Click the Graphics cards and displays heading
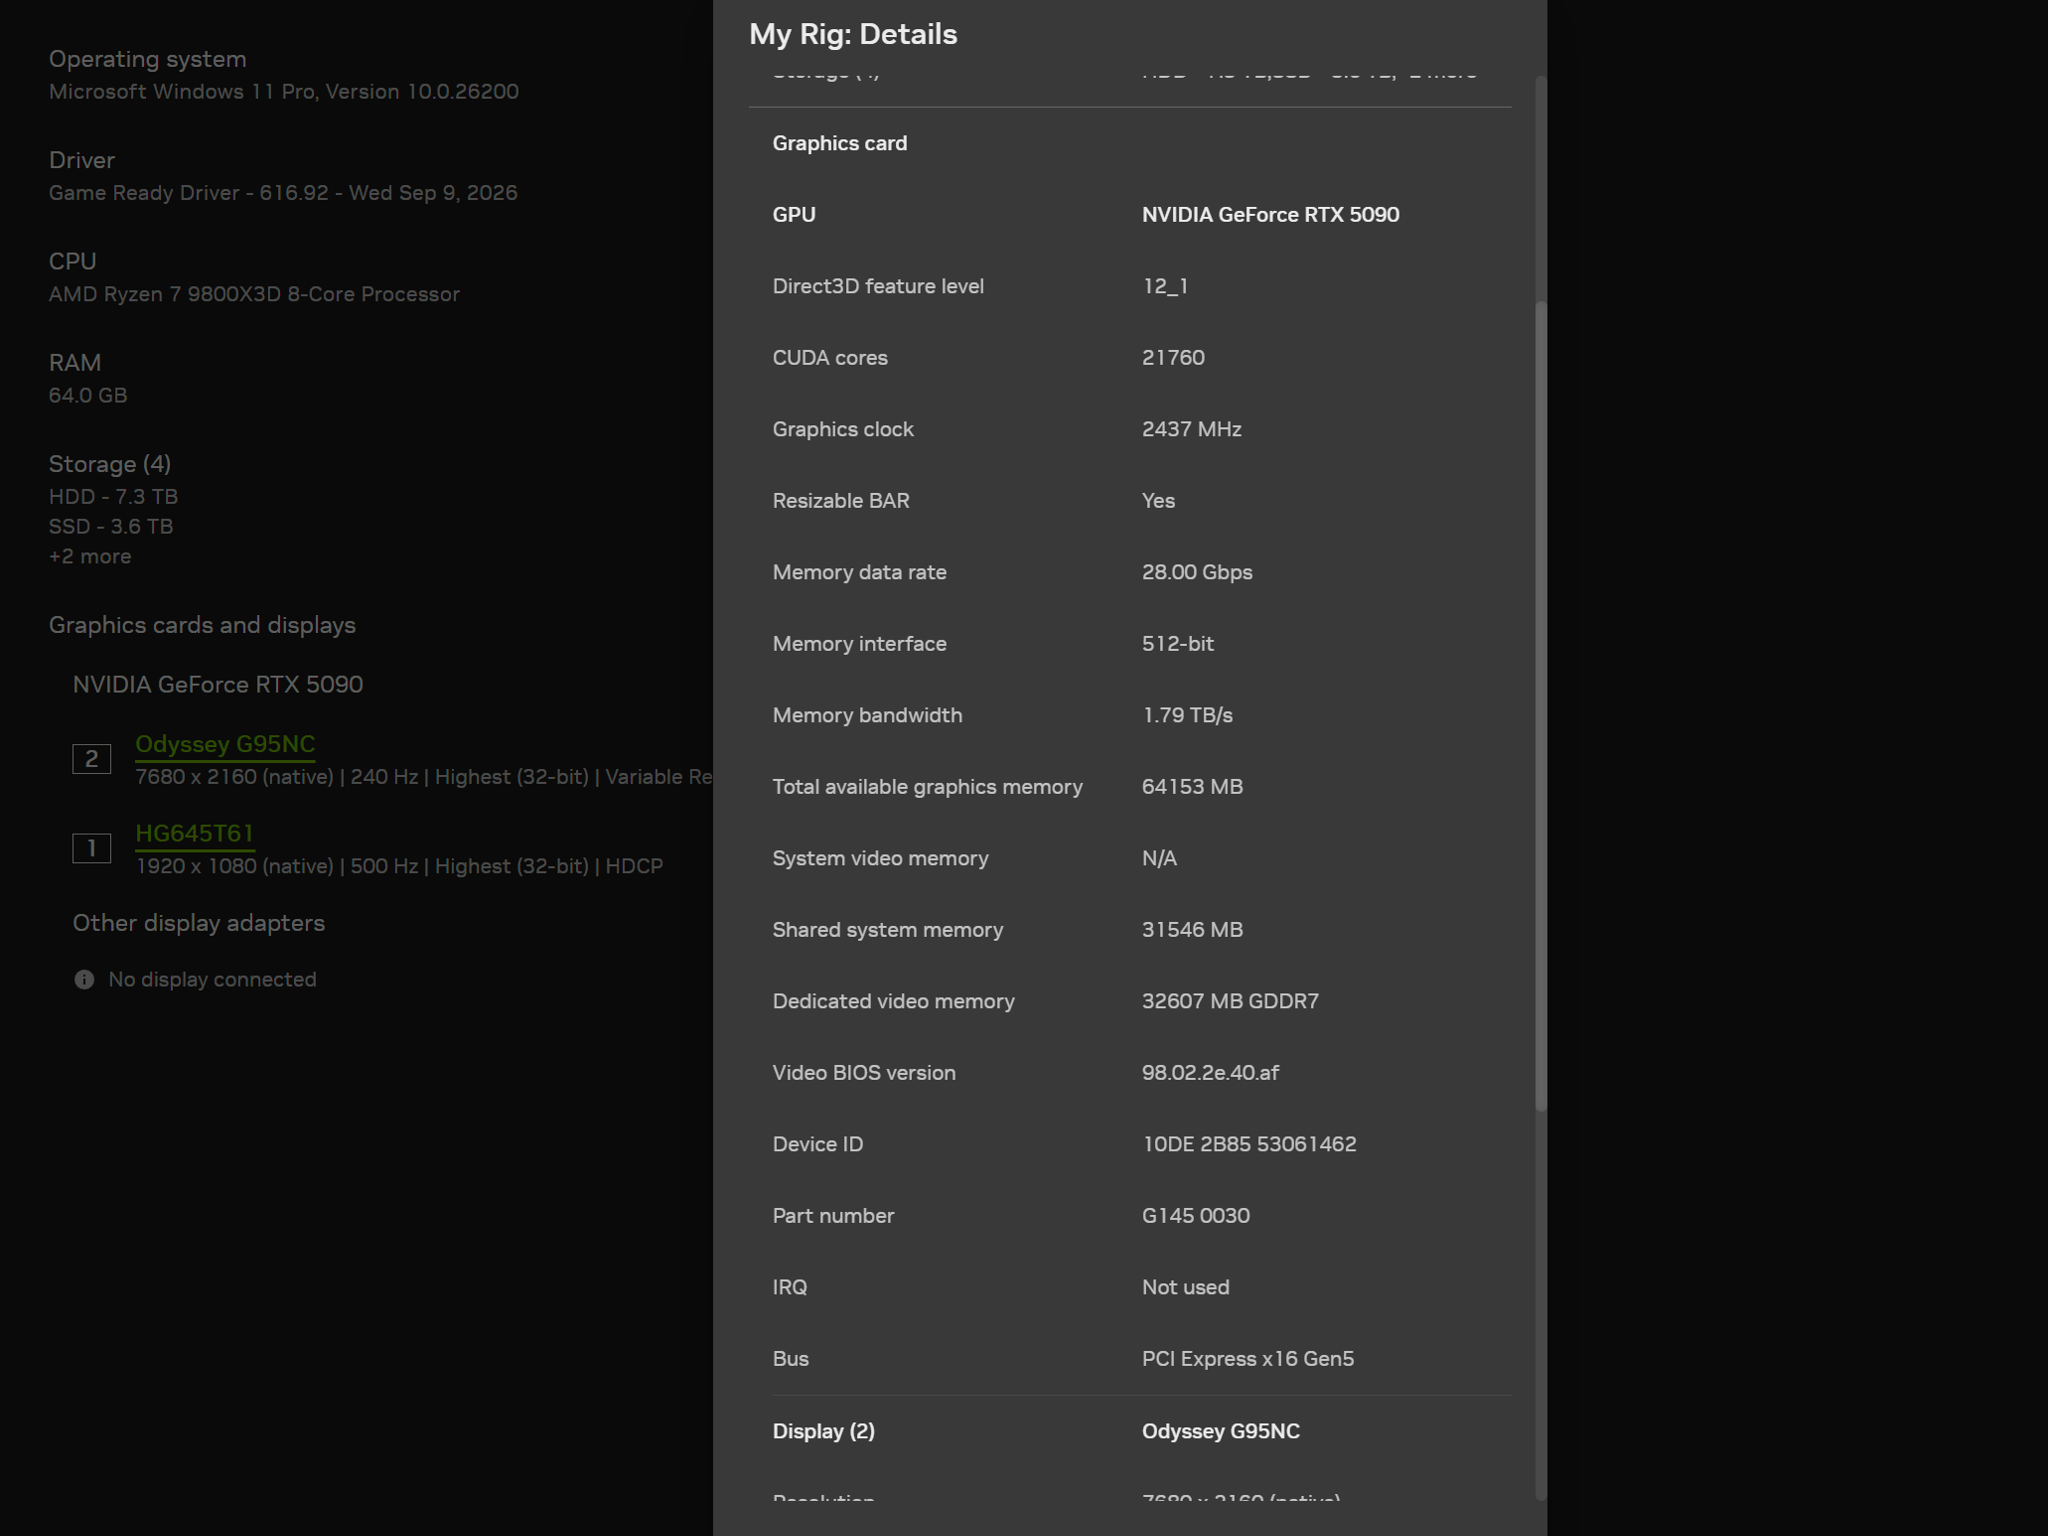The image size is (2048, 1536). click(202, 625)
